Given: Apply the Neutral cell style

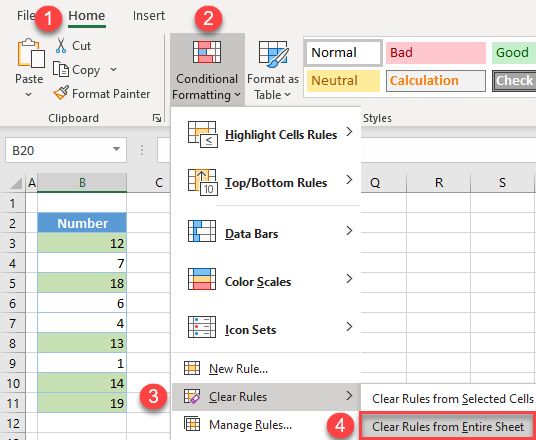Looking at the screenshot, I should [343, 81].
